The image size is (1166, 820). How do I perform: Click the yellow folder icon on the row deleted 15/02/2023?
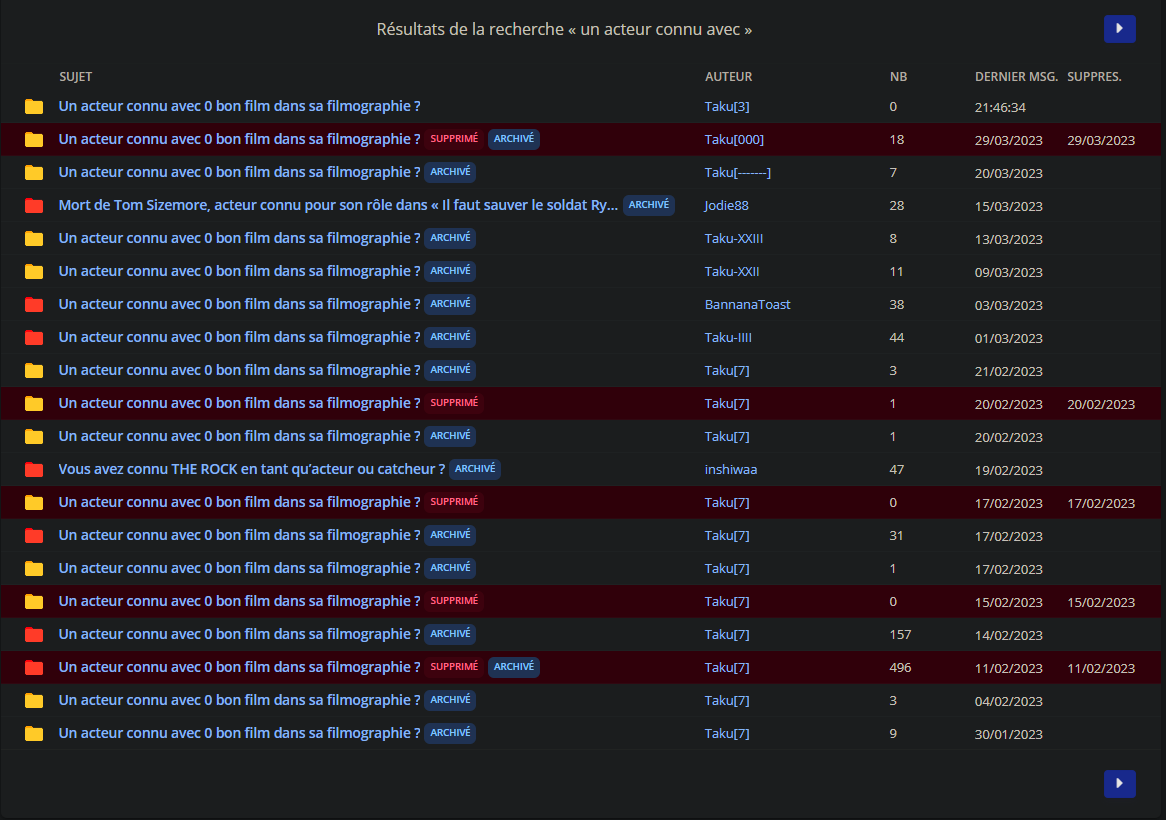(33, 601)
